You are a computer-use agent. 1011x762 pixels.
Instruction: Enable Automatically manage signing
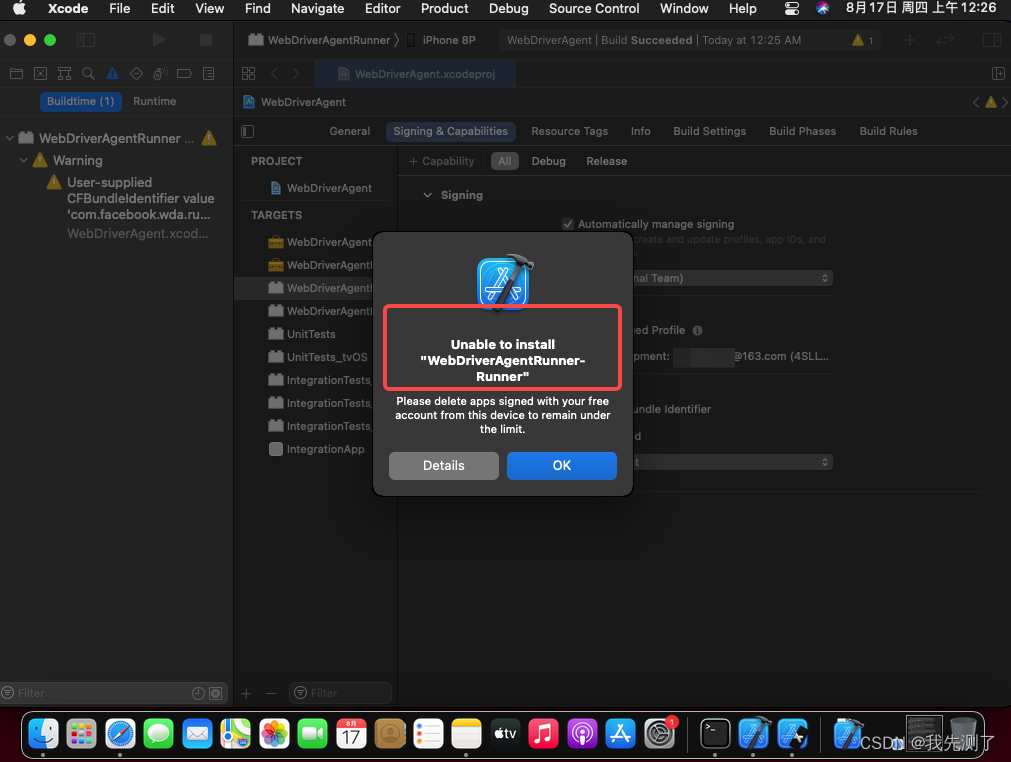point(568,224)
